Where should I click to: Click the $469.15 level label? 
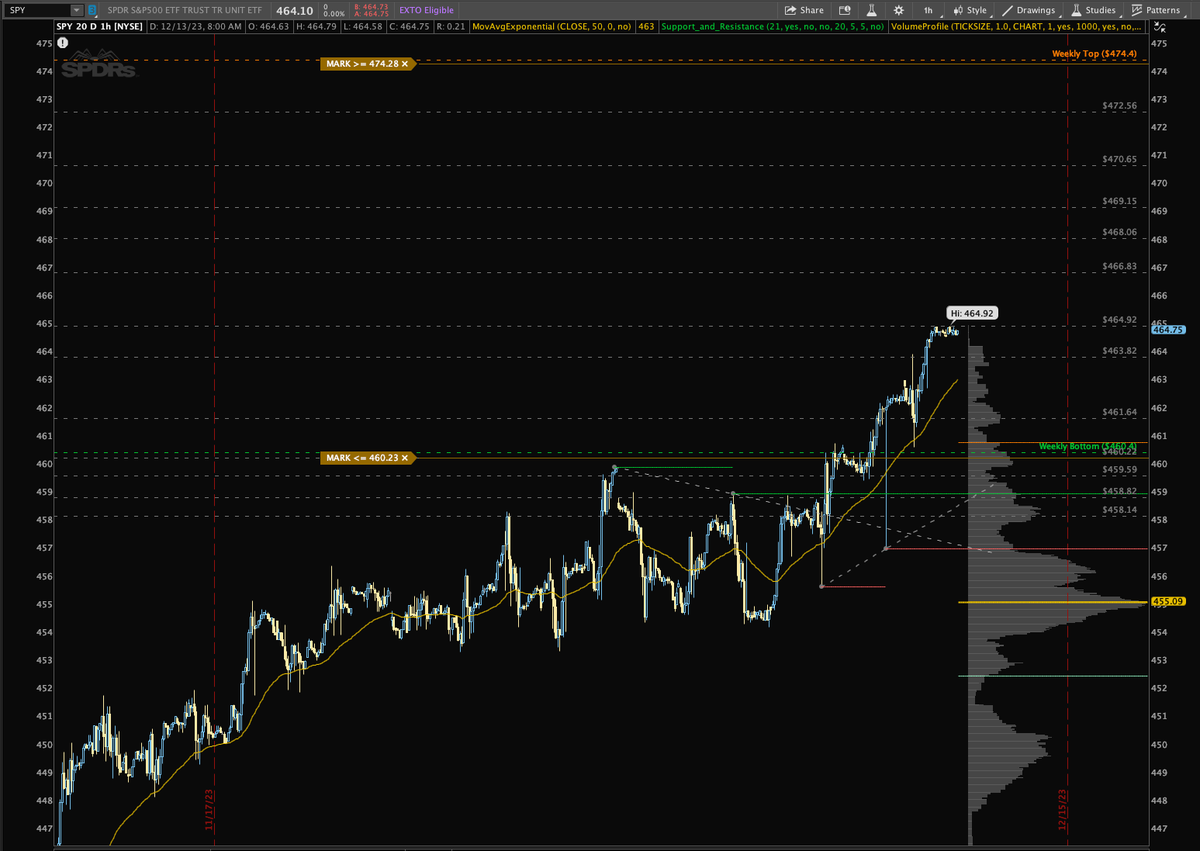(1120, 201)
